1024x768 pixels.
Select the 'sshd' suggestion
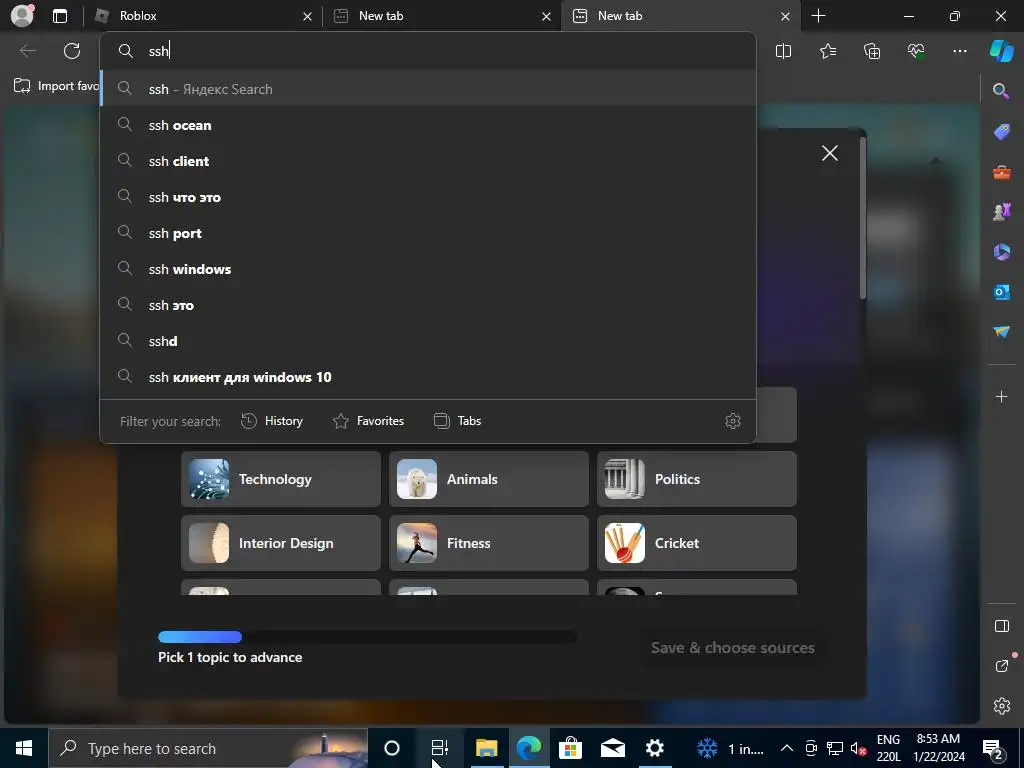[x=428, y=340]
